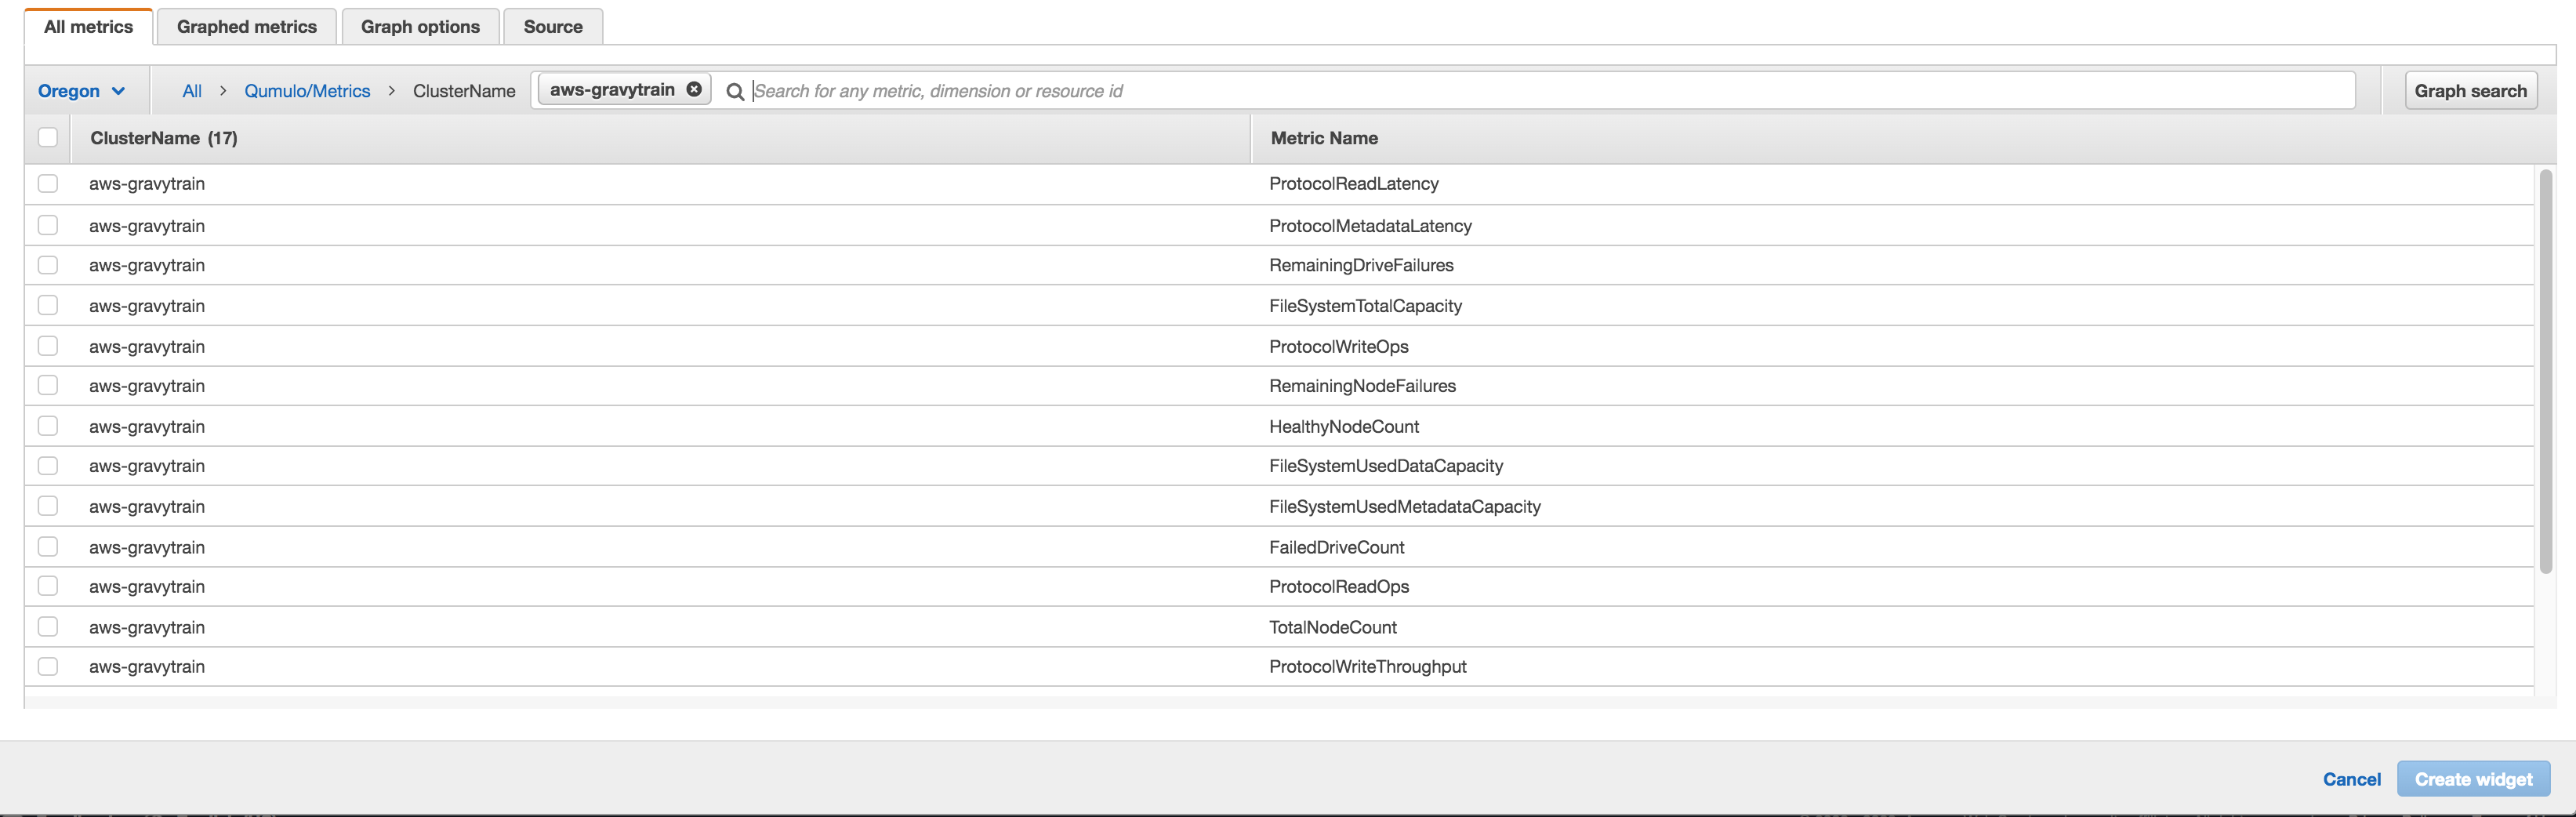
Task: Check the TotalNodeCount metric
Action: (47, 626)
